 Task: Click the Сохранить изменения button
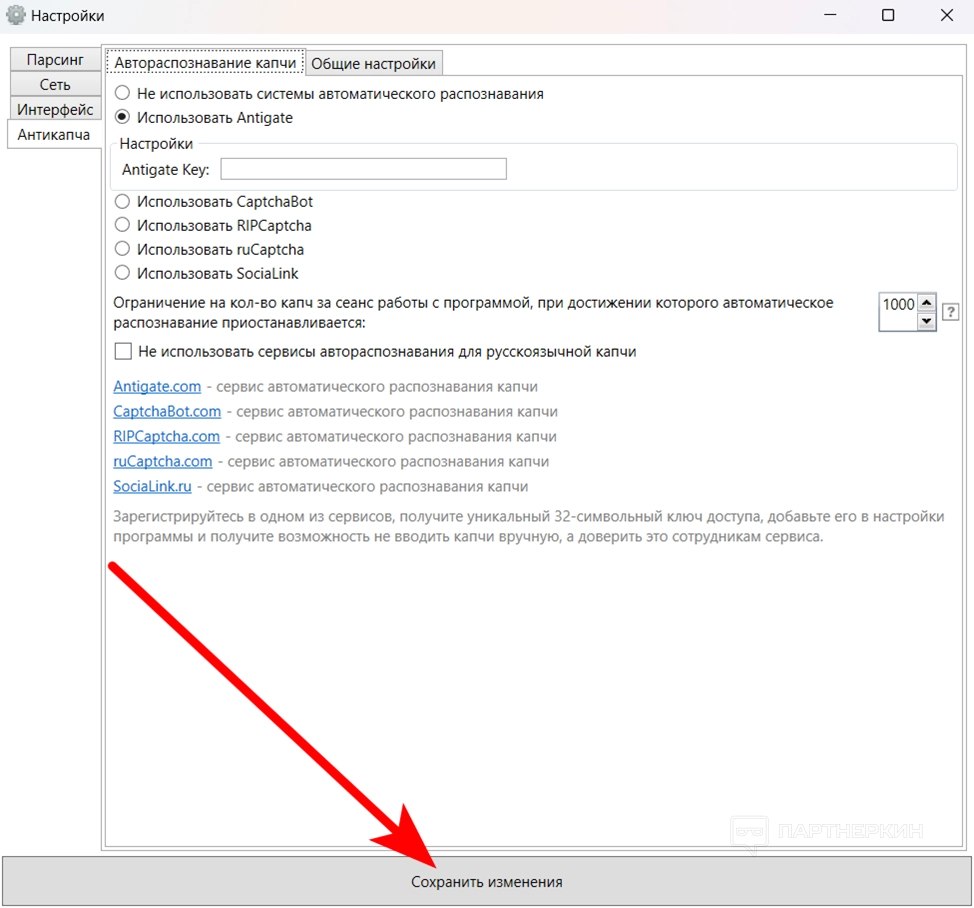pyautogui.click(x=486, y=881)
